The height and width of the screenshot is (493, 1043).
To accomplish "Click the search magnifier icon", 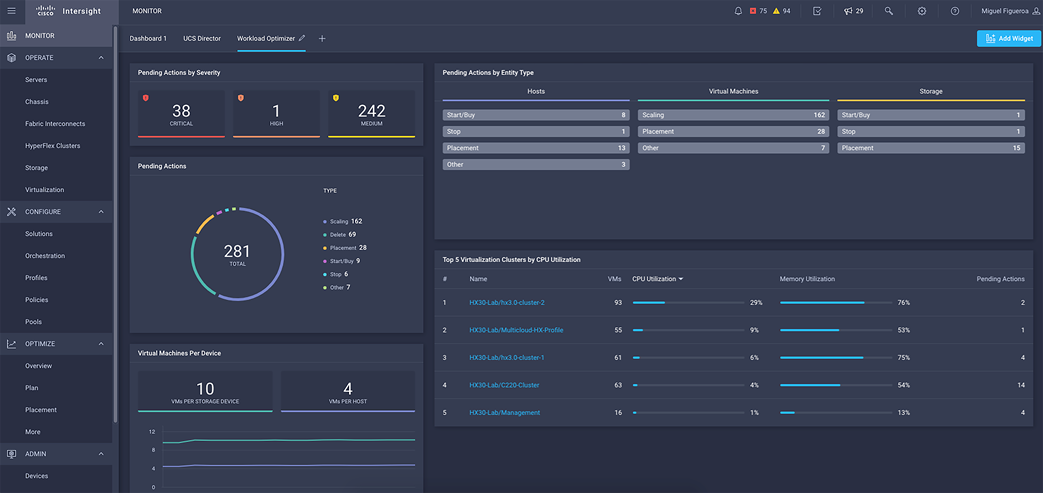I will coord(889,11).
